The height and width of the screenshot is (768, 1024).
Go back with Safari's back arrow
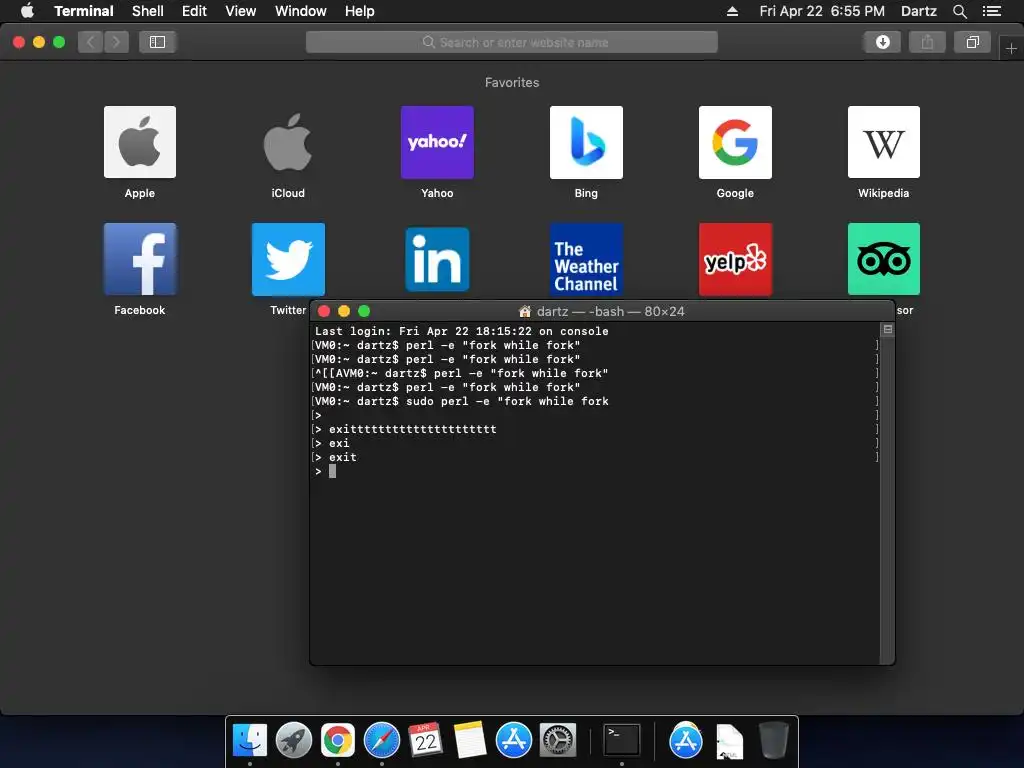(91, 42)
